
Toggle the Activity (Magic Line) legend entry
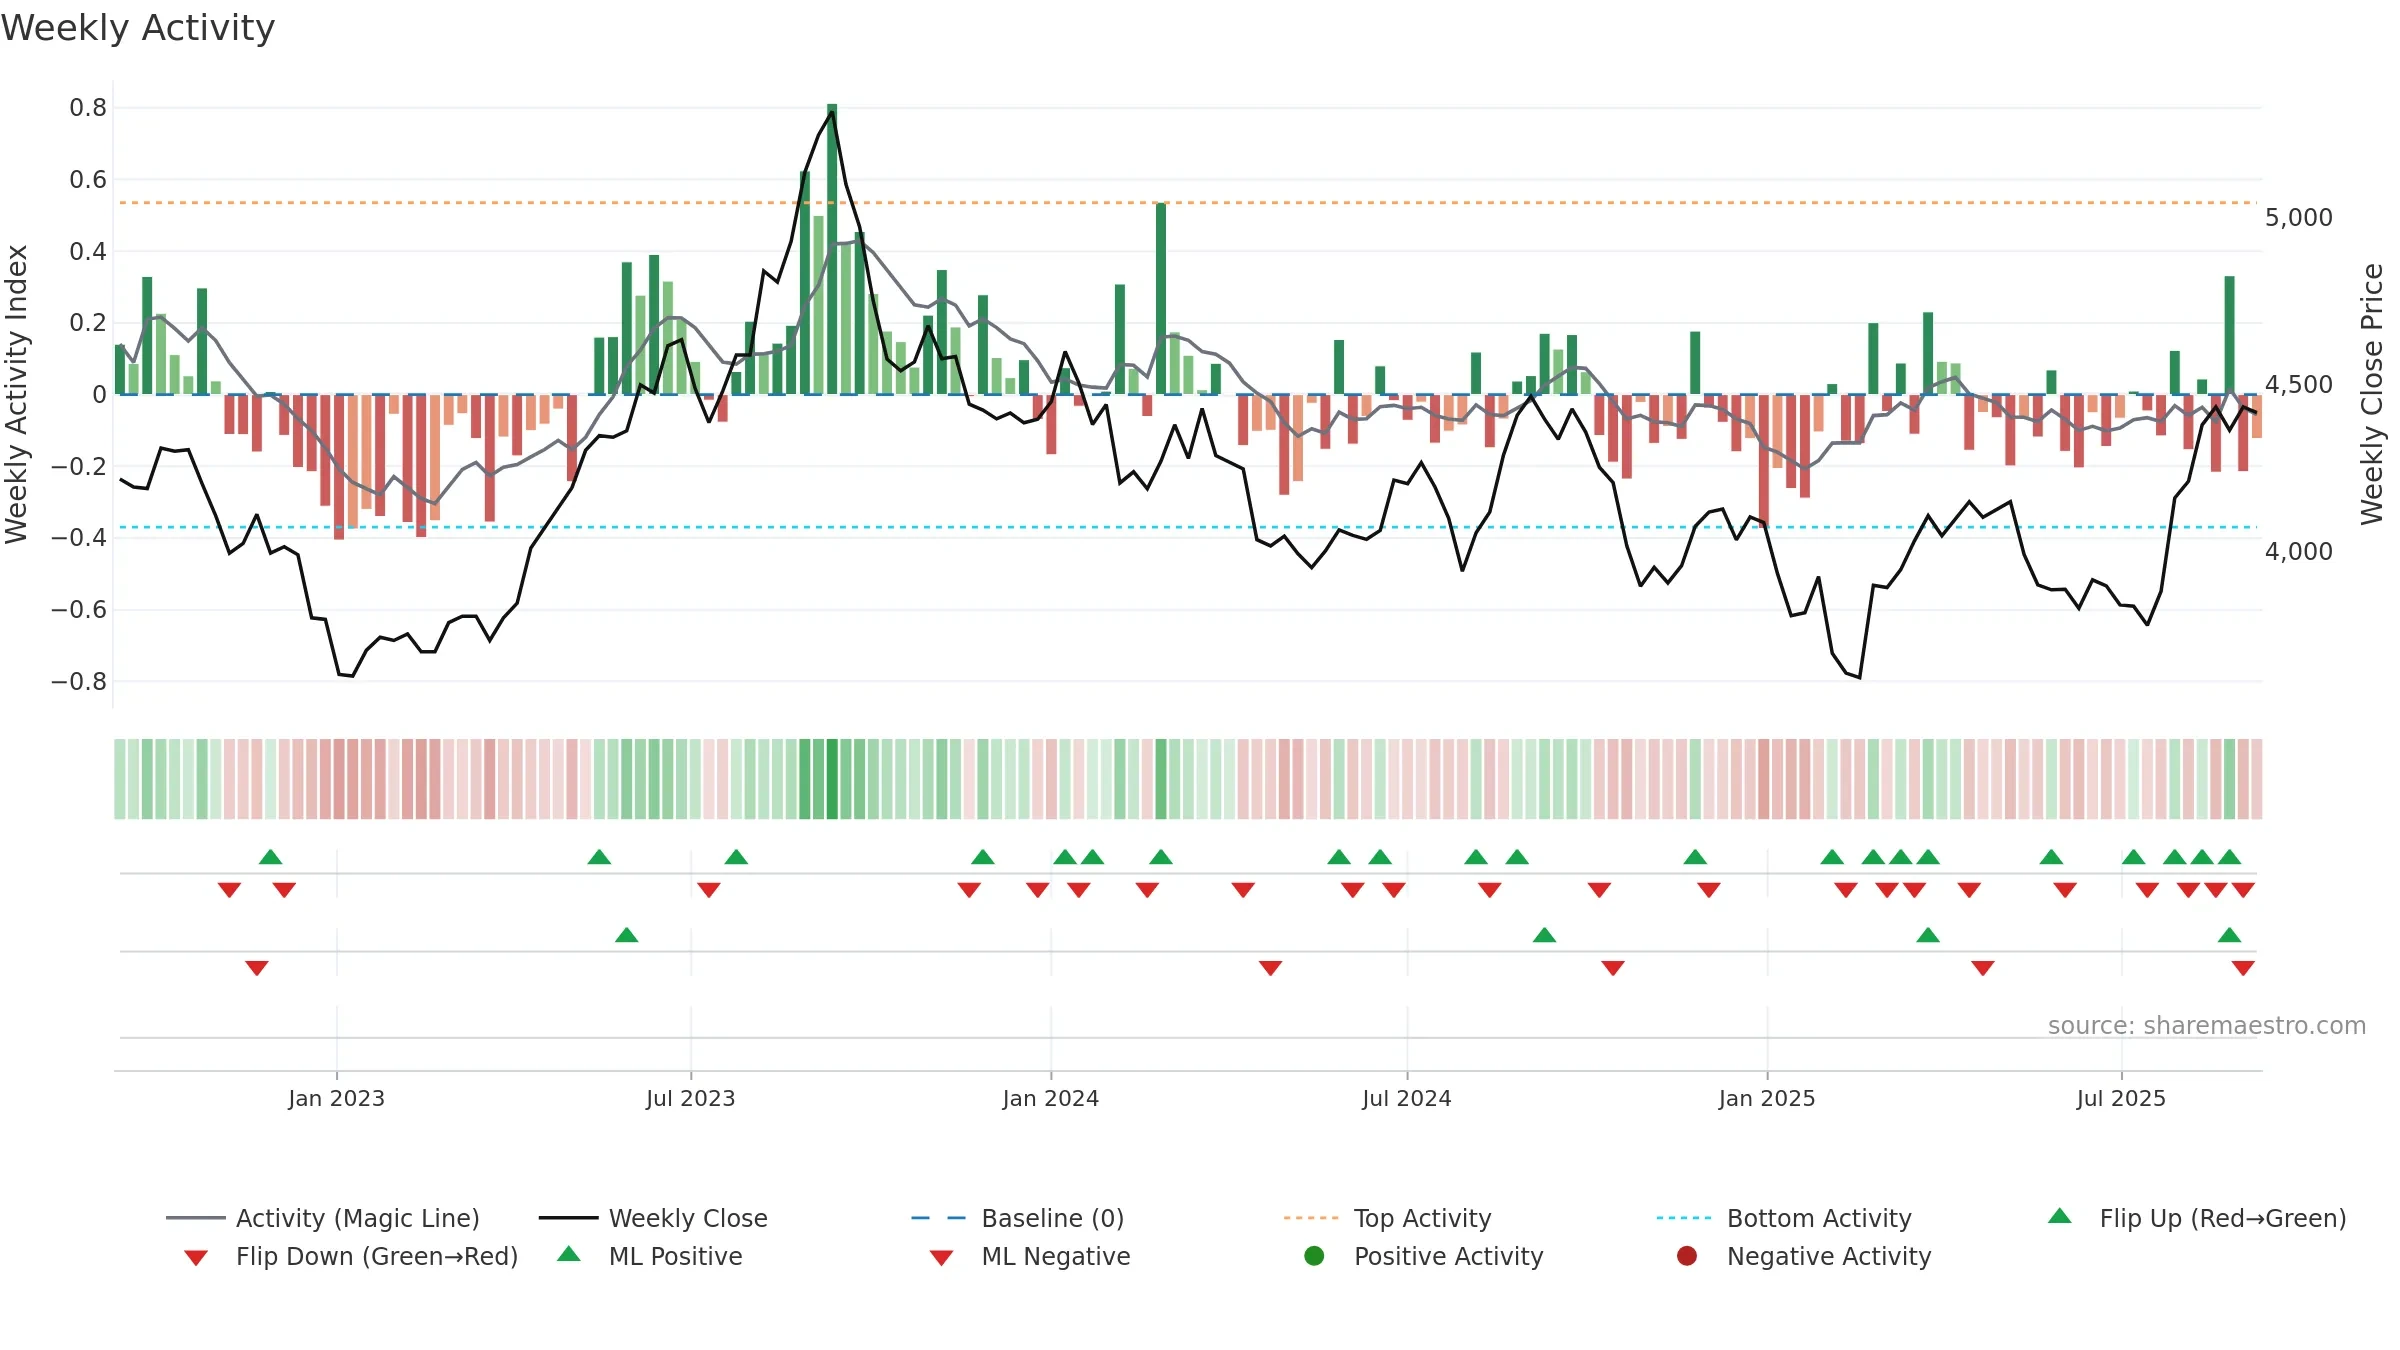323,1218
